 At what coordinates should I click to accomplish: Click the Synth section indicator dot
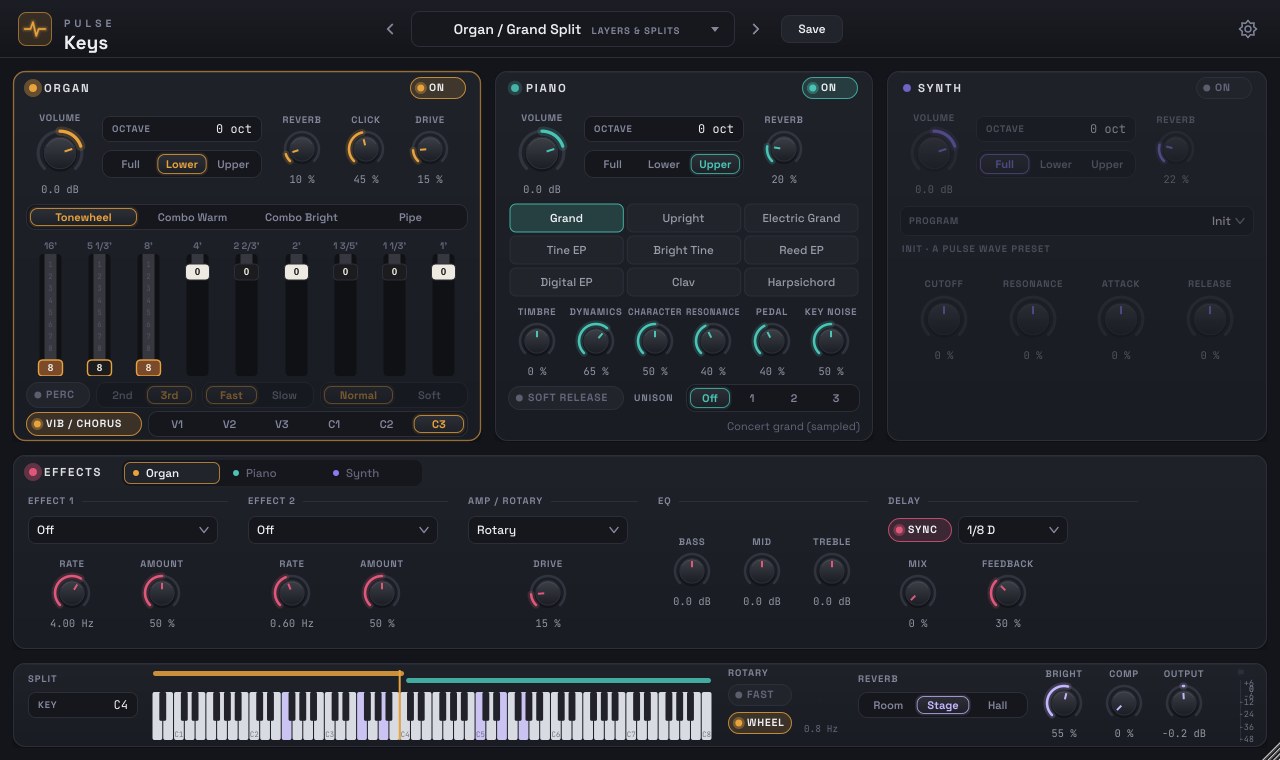coord(907,88)
